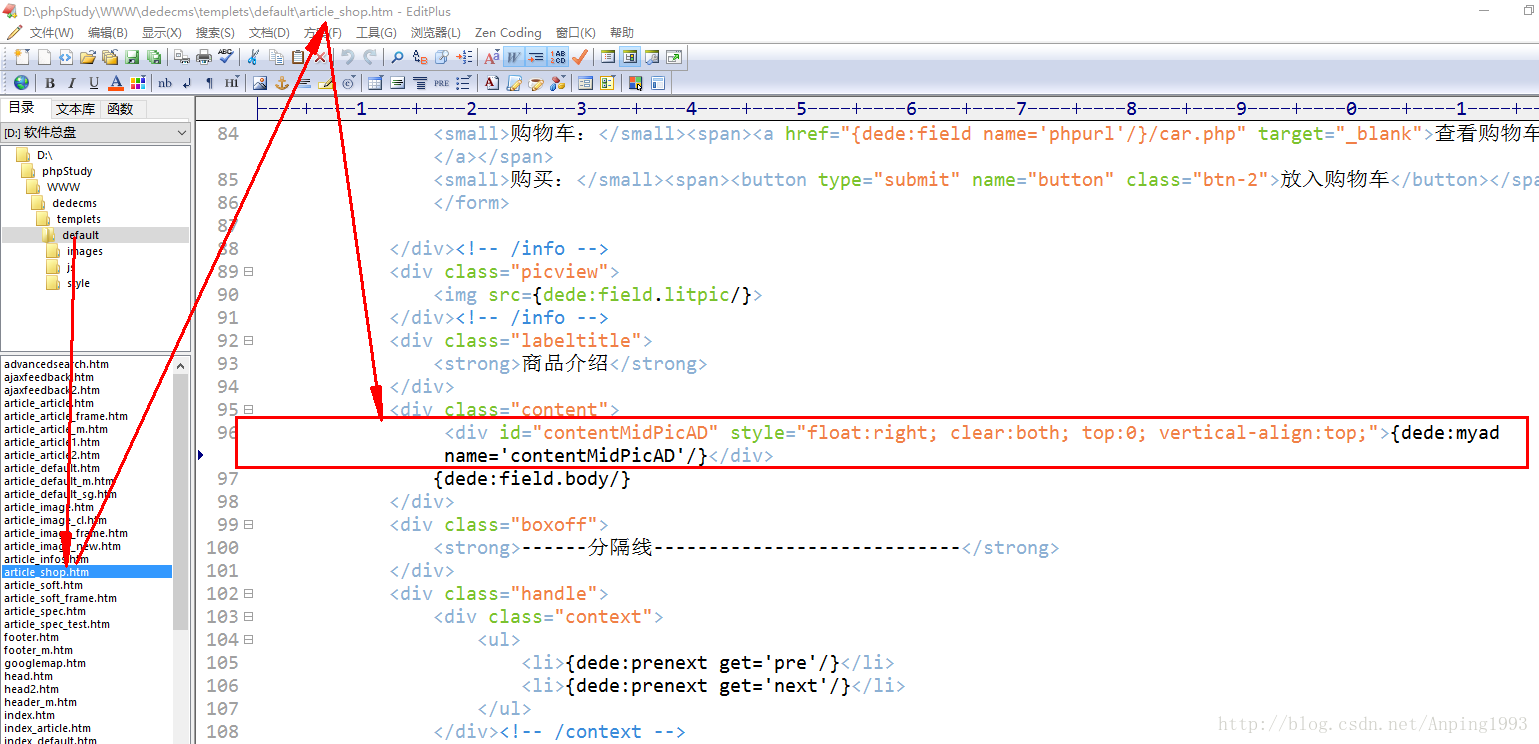Click the New File icon

pyautogui.click(x=21, y=57)
